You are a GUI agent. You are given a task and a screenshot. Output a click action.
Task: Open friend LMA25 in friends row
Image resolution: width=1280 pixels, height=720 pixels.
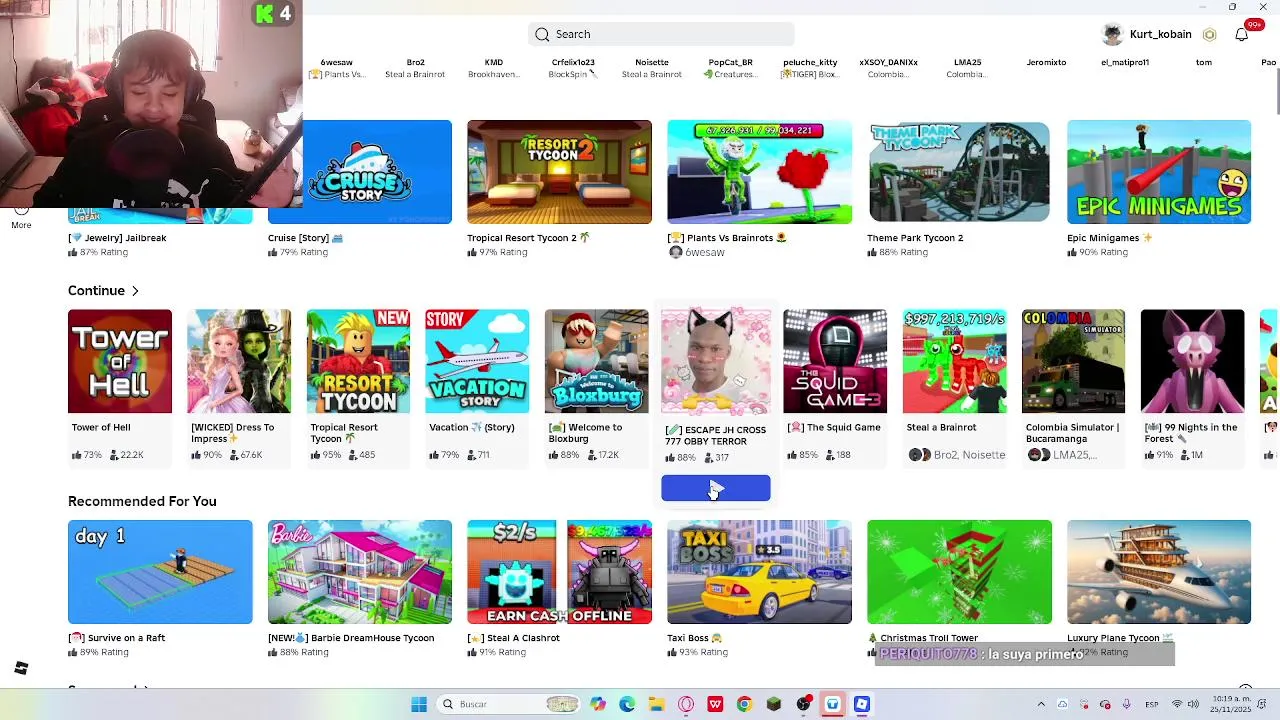click(967, 68)
